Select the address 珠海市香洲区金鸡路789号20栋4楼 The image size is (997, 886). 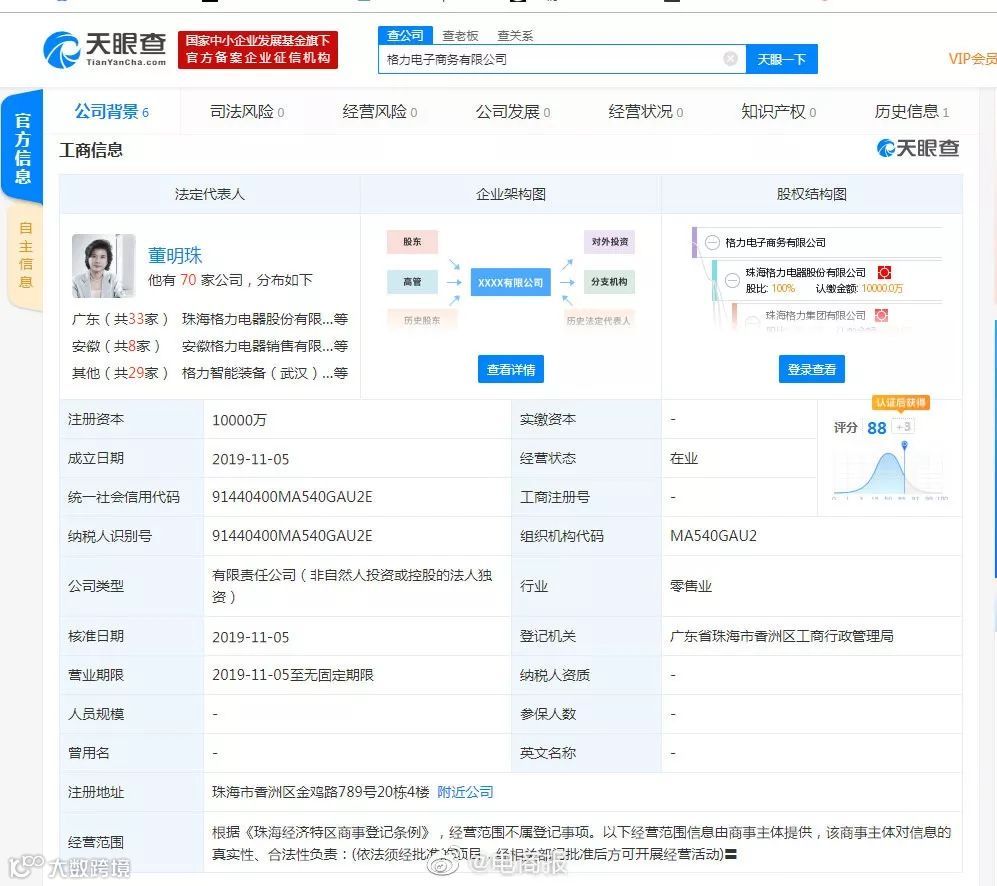[x=320, y=792]
